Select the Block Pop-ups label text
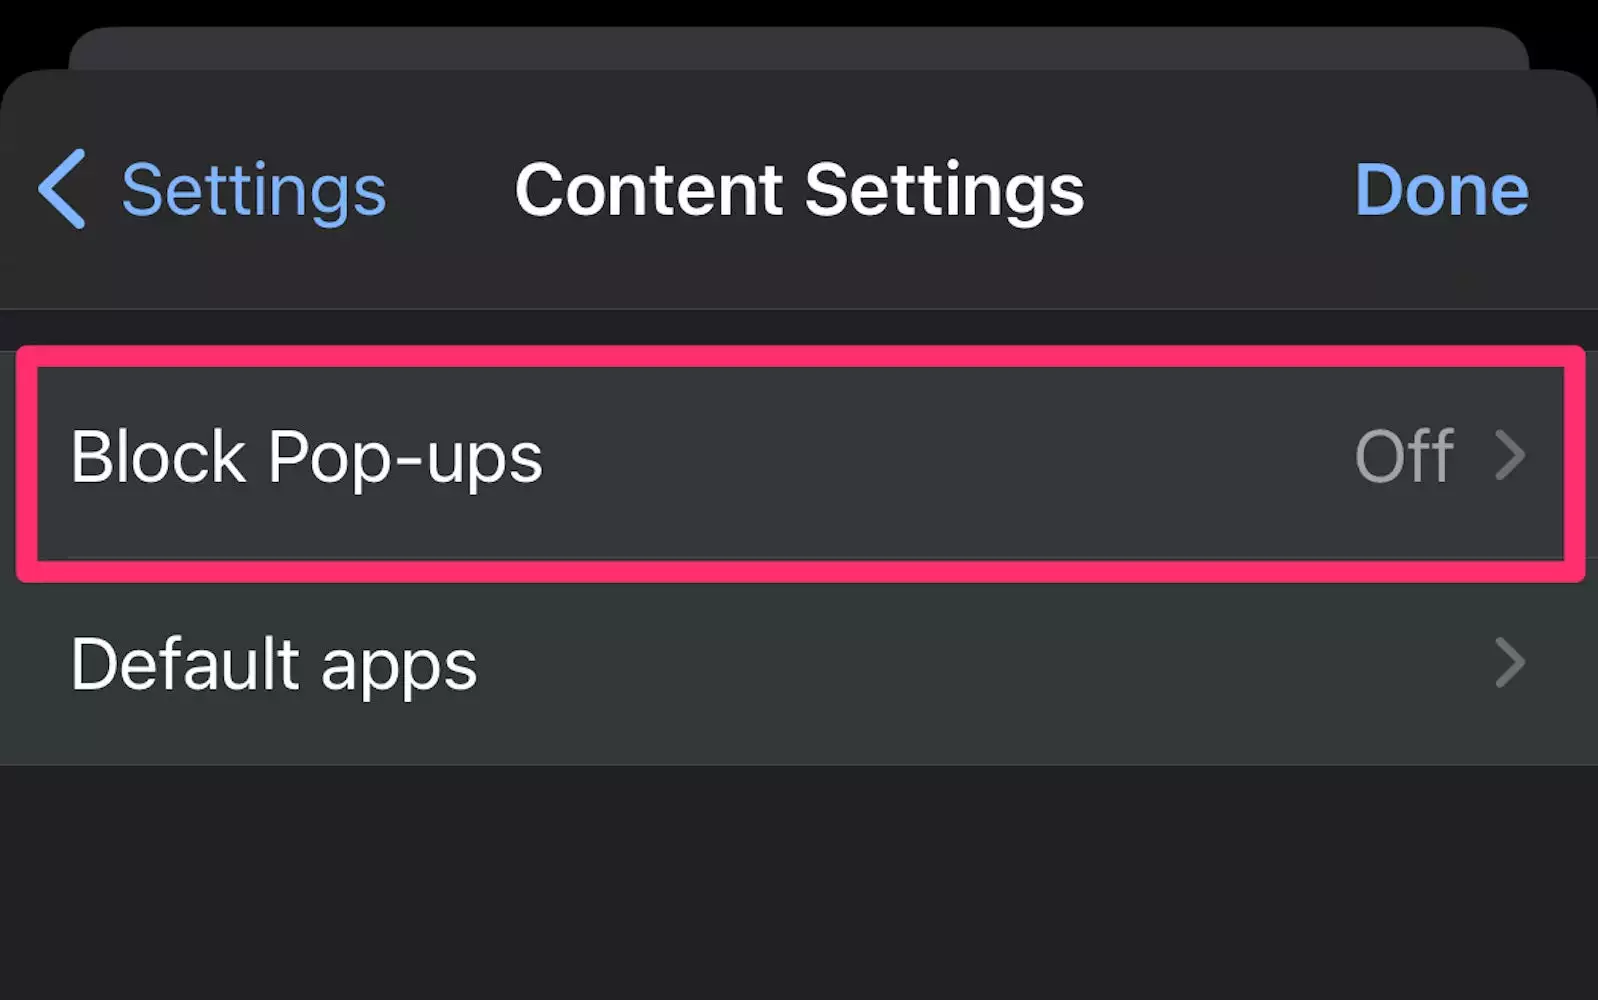Viewport: 1598px width, 1000px height. click(306, 458)
